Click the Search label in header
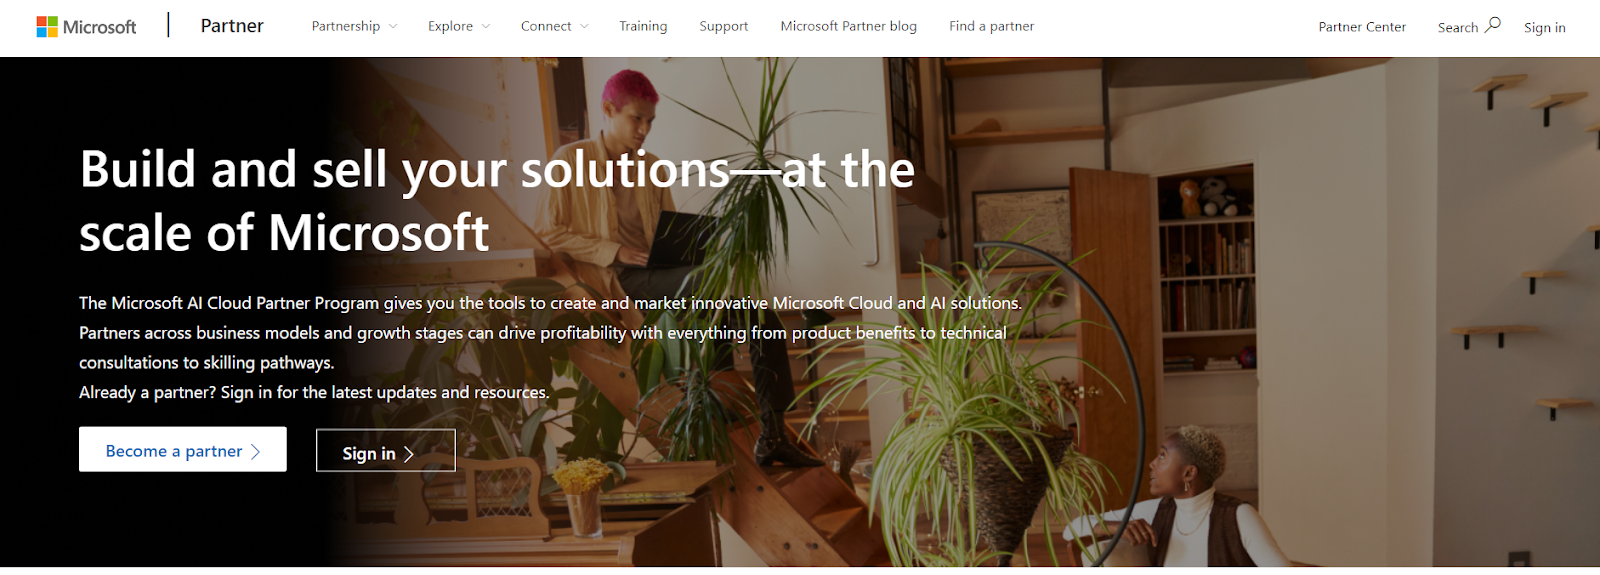Screen dimensions: 1600x575 coord(1458,27)
